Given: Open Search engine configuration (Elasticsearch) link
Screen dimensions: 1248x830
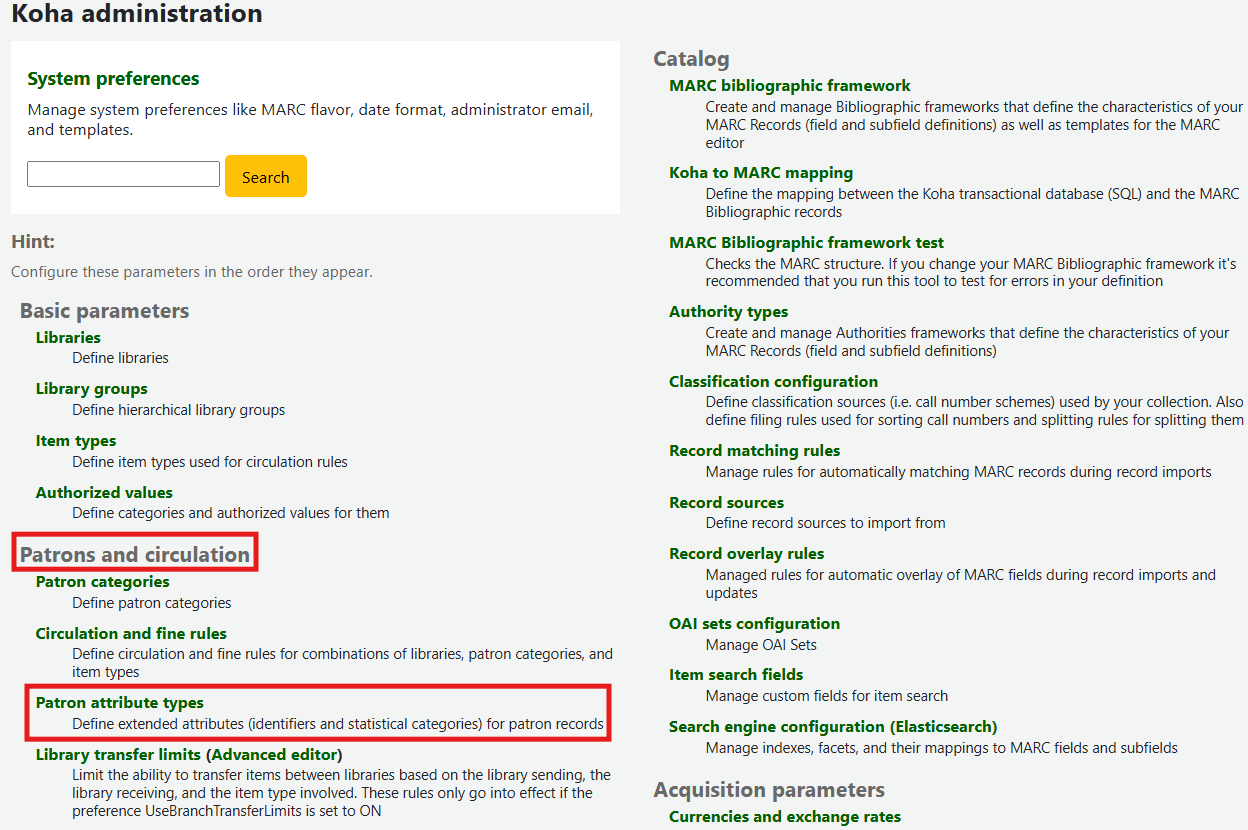Looking at the screenshot, I should click(833, 726).
